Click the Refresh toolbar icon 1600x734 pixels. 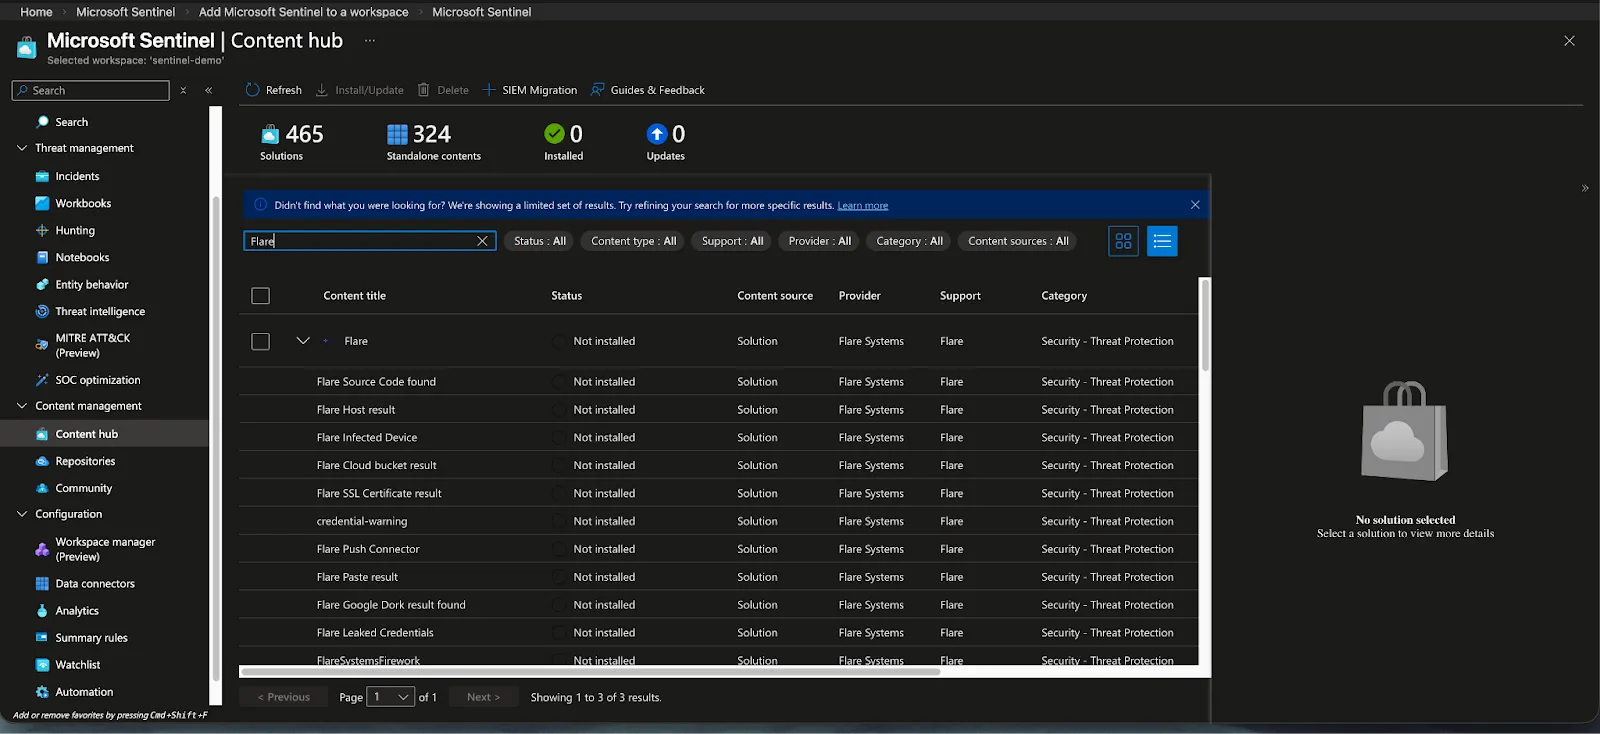click(x=253, y=90)
